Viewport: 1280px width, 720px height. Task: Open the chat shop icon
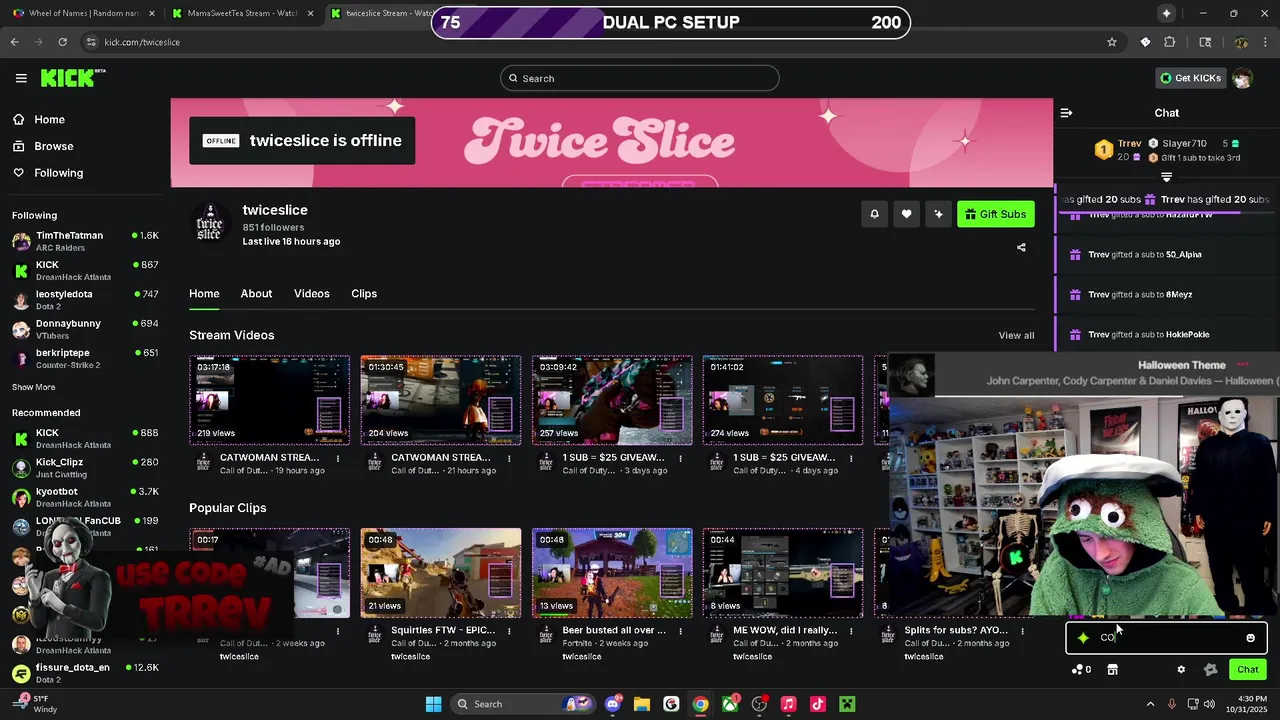click(1112, 670)
